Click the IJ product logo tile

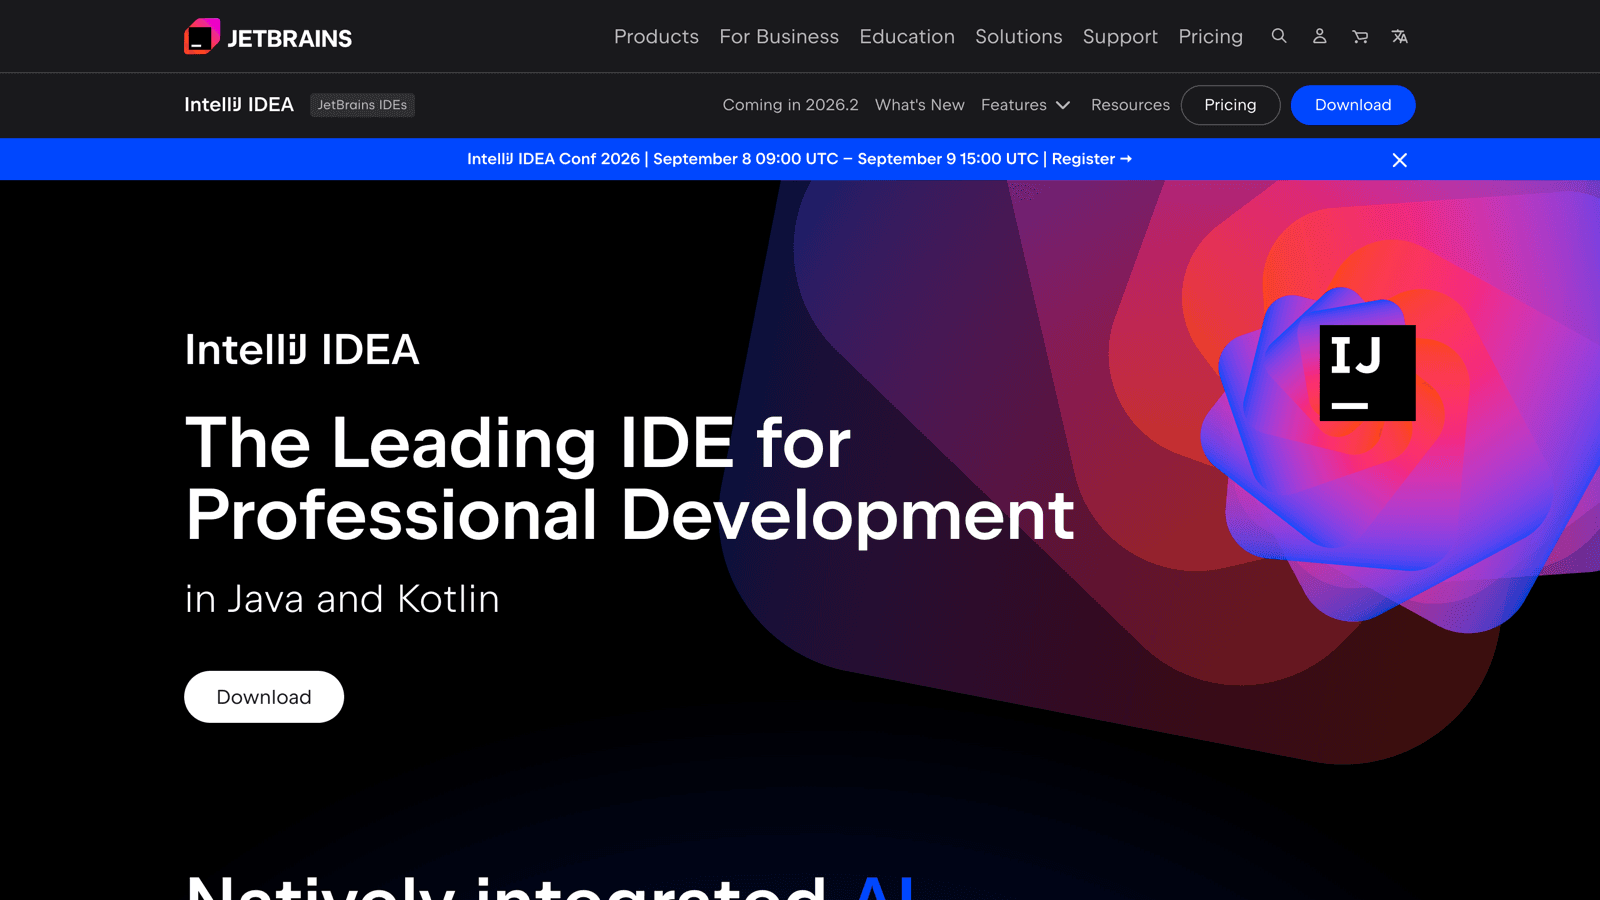1367,373
